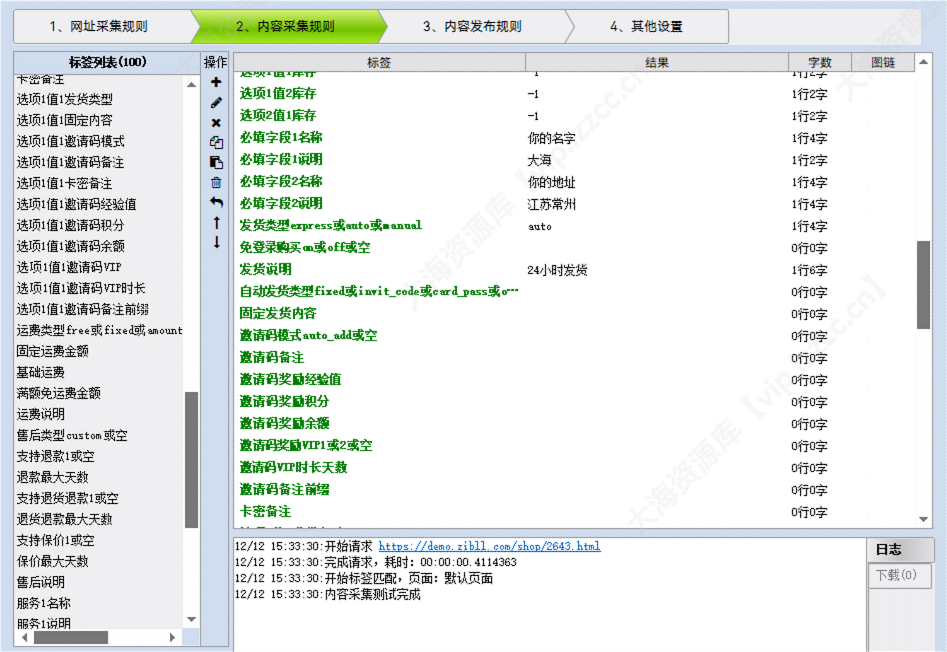947x652 pixels.
Task: Click the 字数 column header
Action: pos(820,61)
